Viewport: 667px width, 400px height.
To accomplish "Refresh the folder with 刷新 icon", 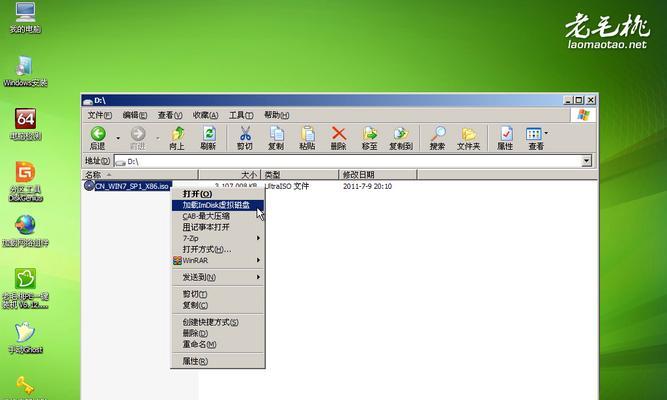I will point(208,134).
